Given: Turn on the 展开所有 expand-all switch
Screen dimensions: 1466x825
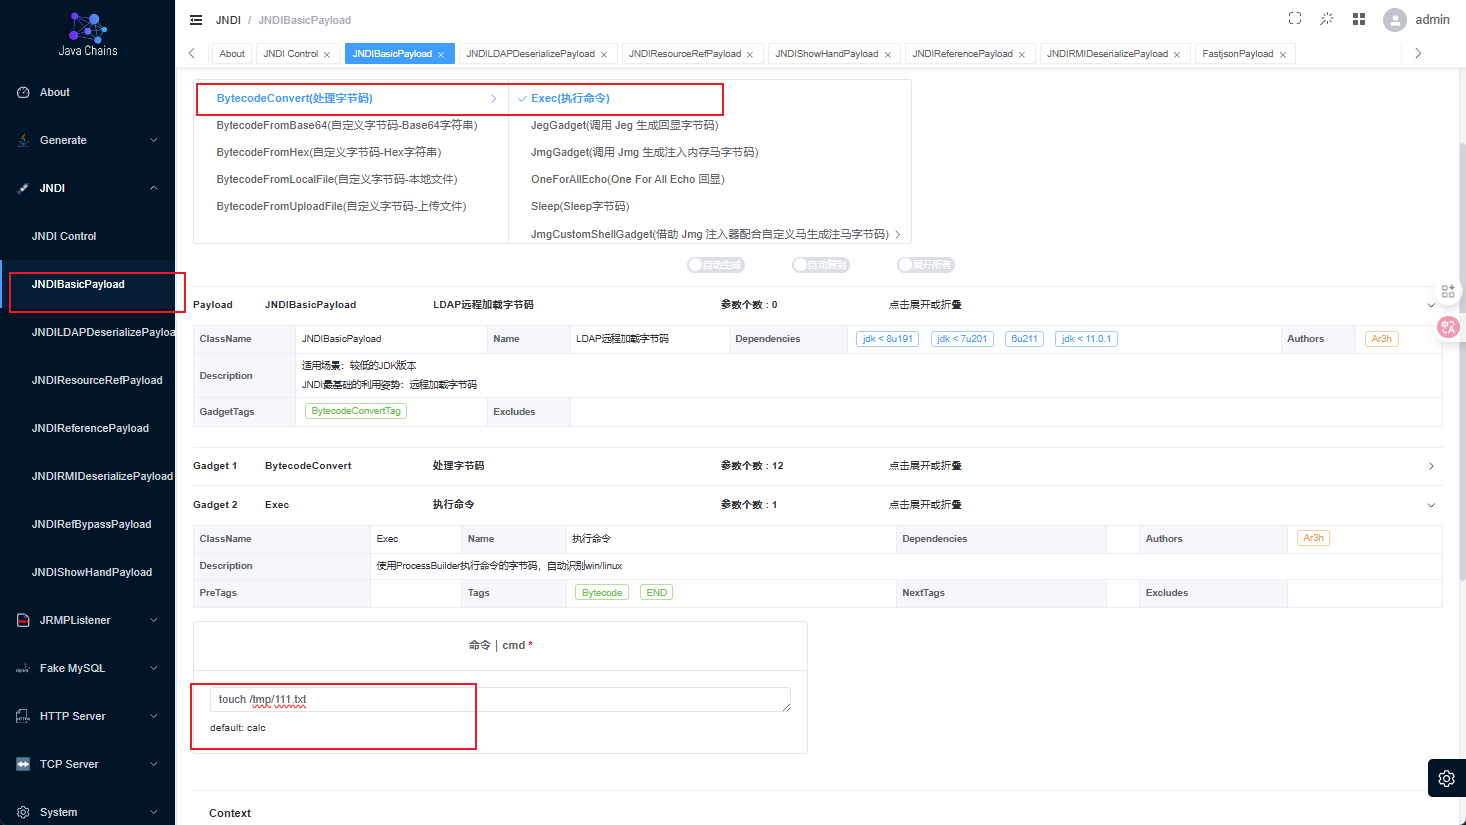Looking at the screenshot, I should (926, 265).
